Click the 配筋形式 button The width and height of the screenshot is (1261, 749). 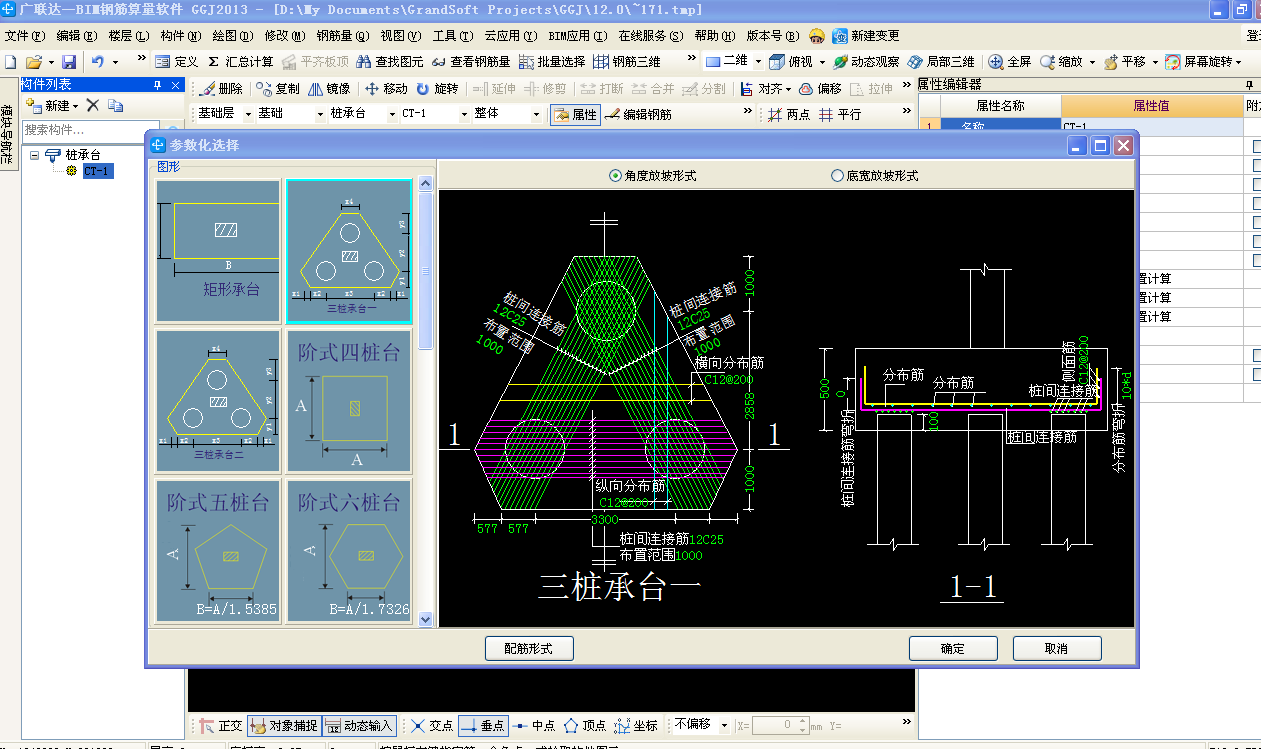coord(530,648)
